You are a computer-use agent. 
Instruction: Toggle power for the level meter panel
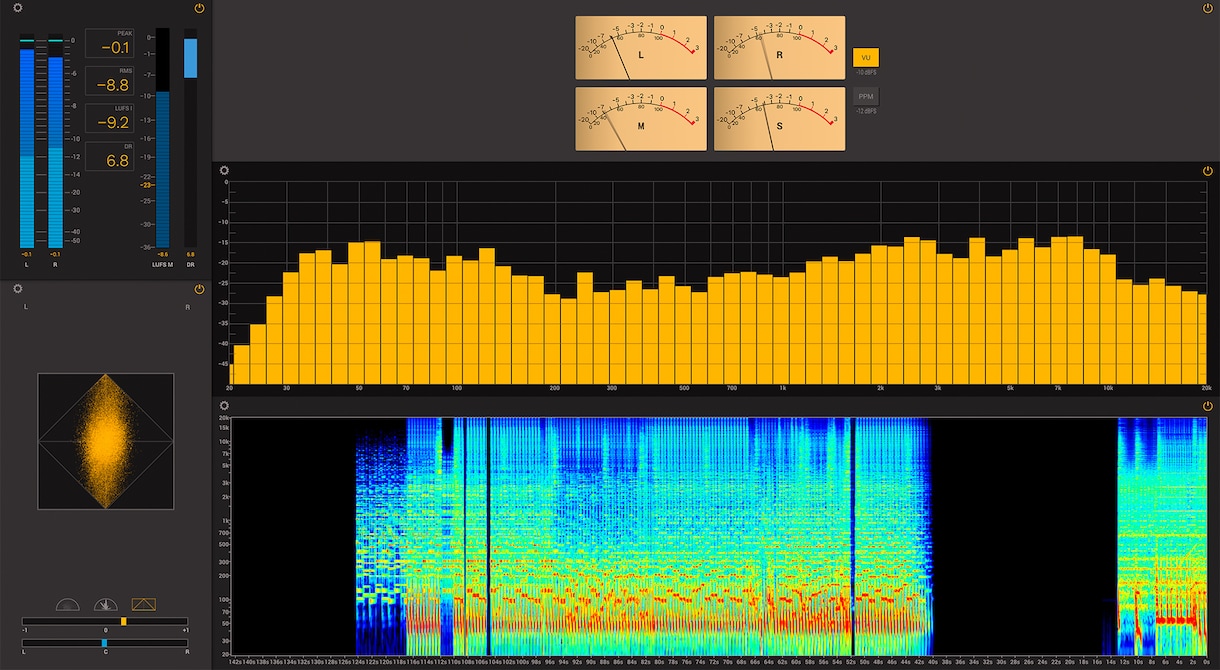point(199,8)
